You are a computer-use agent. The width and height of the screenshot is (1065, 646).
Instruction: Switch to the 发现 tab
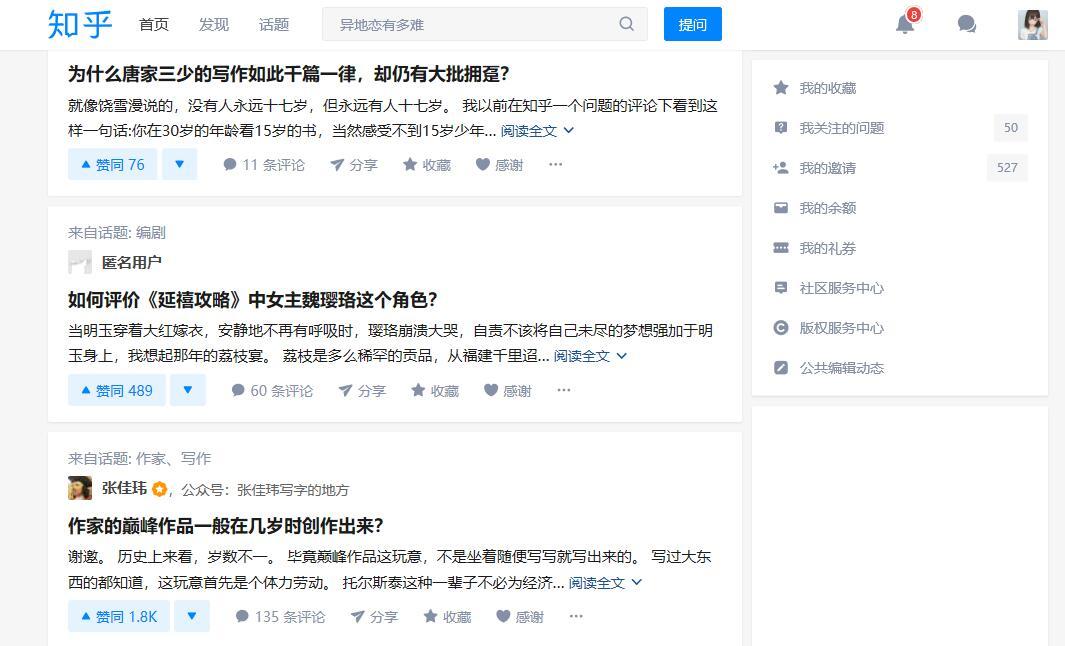[213, 24]
